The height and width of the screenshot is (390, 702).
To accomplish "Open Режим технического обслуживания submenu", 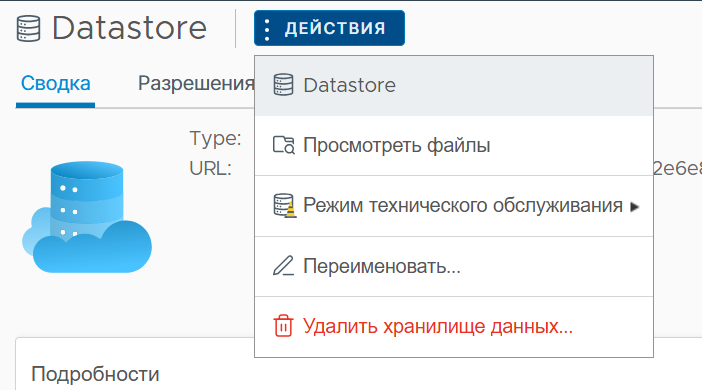I will (x=454, y=206).
